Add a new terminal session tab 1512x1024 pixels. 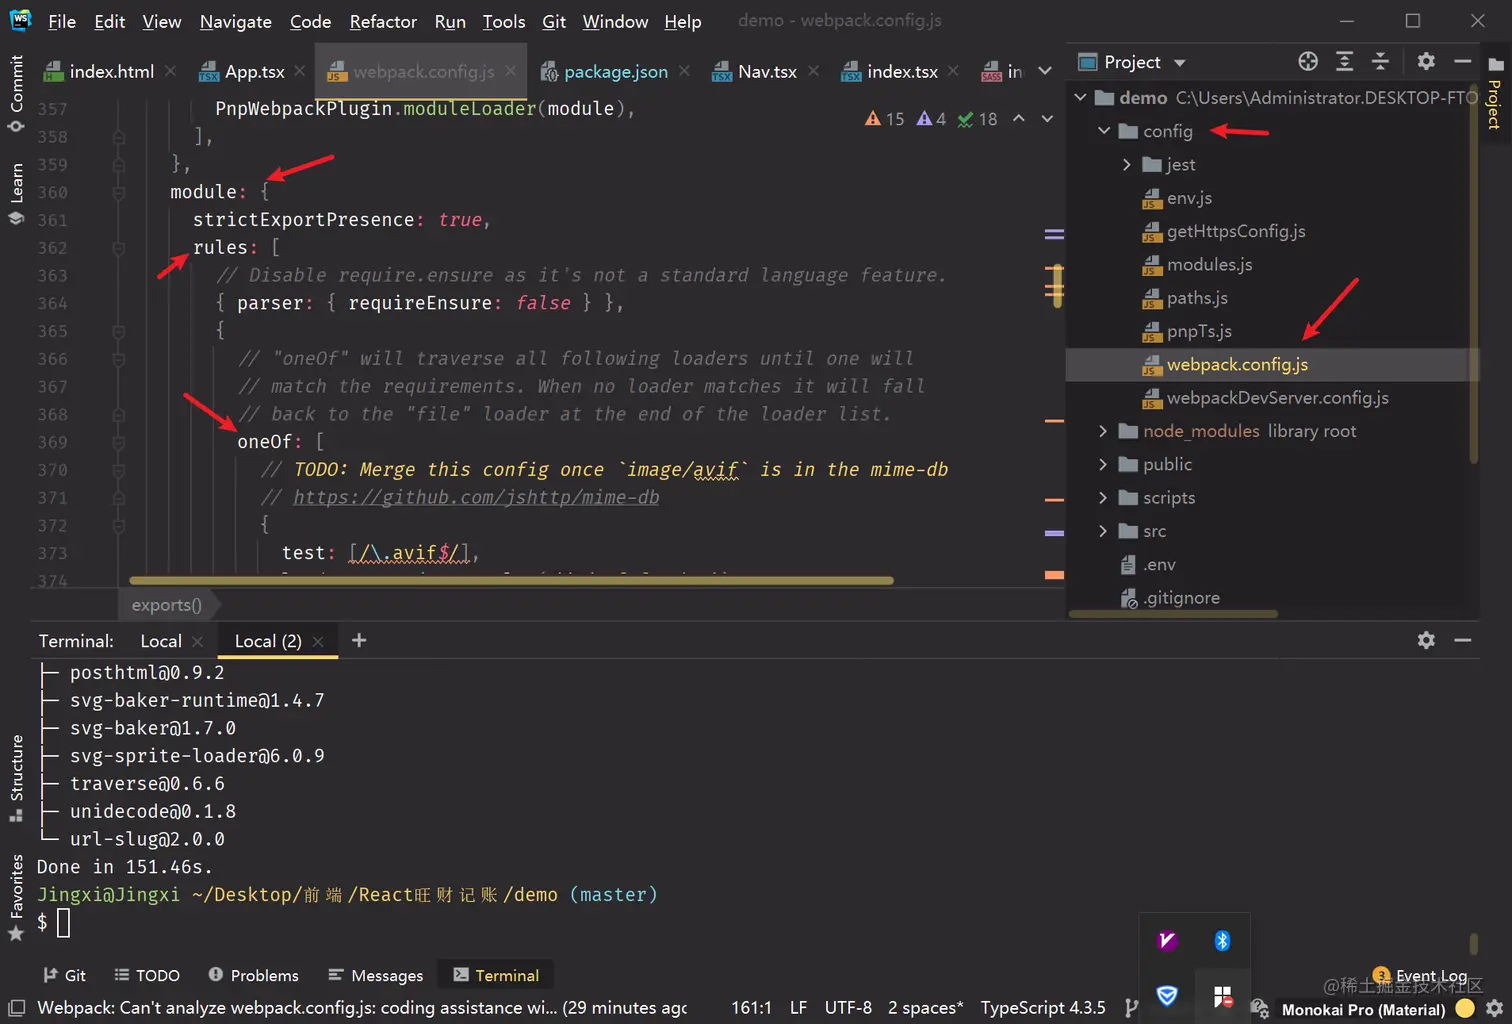tap(359, 640)
